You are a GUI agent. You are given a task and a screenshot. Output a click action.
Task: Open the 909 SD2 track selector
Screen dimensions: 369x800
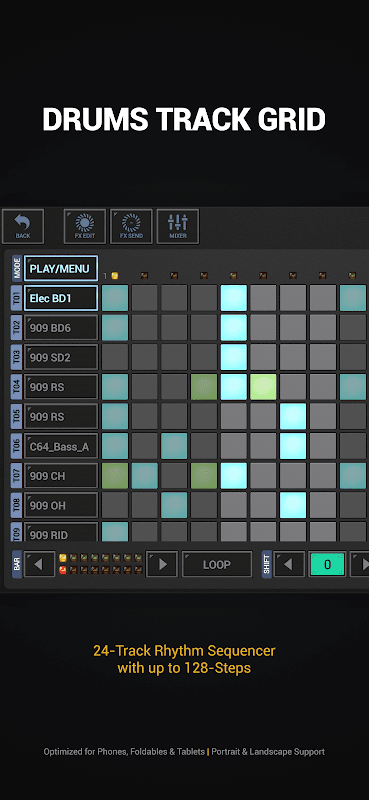[61, 357]
